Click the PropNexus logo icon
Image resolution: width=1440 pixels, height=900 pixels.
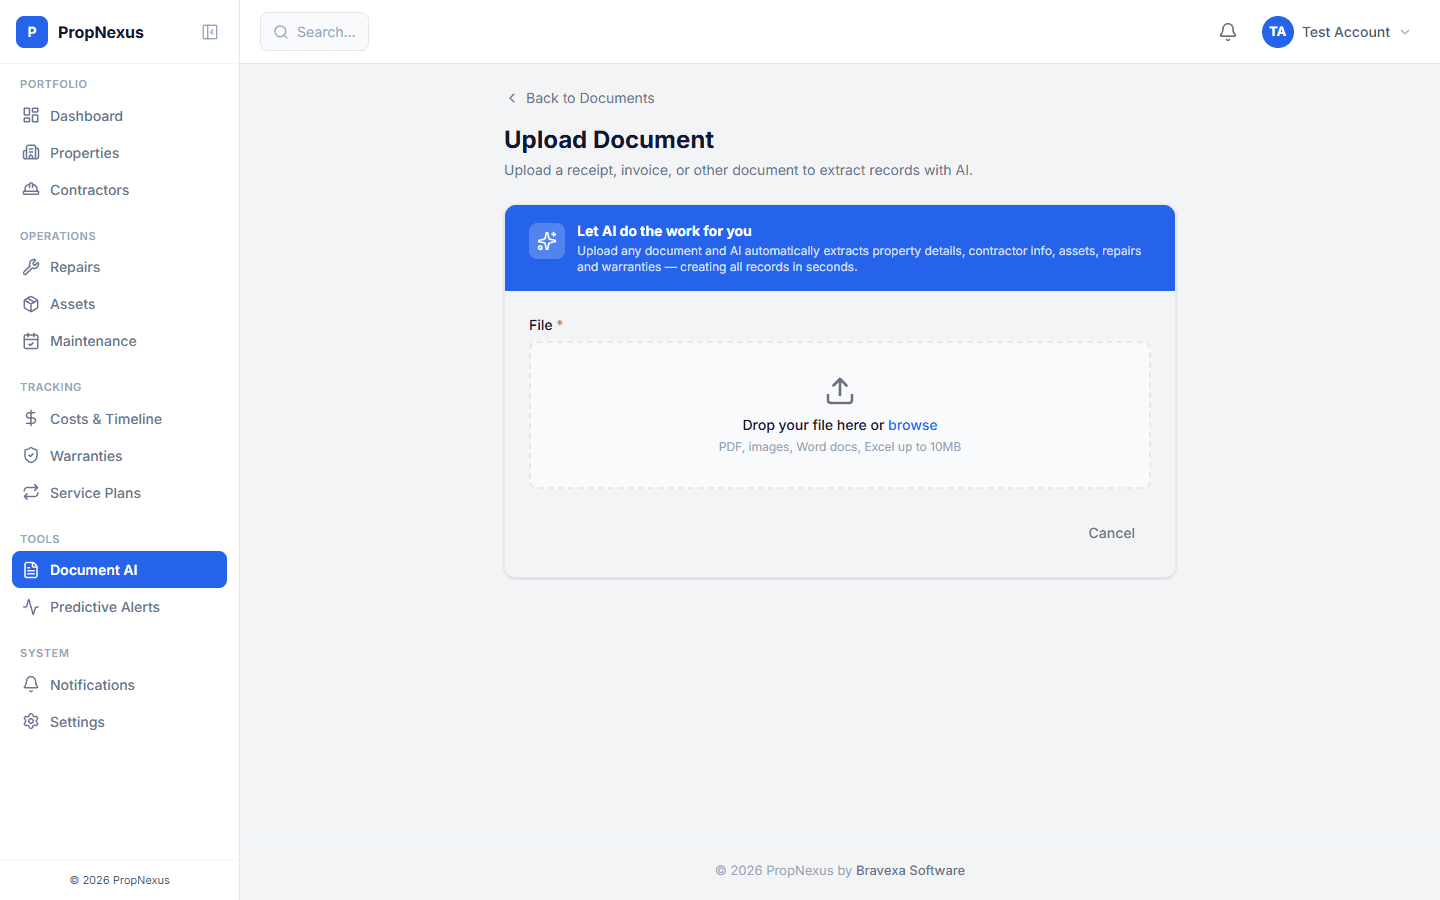point(31,31)
